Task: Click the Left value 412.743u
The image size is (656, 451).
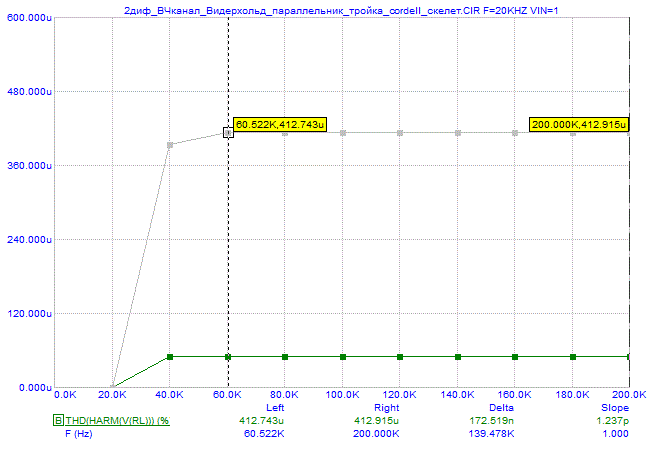Action: (x=261, y=420)
